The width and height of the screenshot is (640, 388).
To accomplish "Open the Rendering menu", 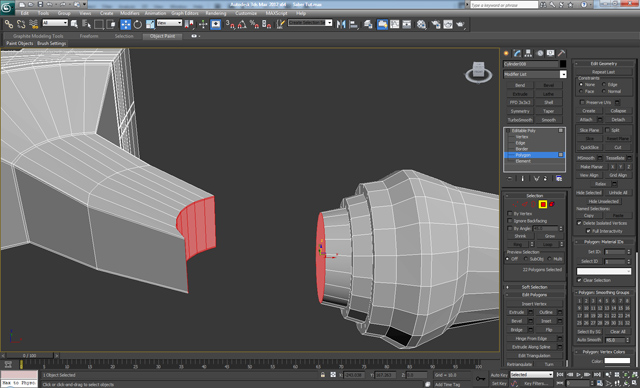I will pos(216,13).
